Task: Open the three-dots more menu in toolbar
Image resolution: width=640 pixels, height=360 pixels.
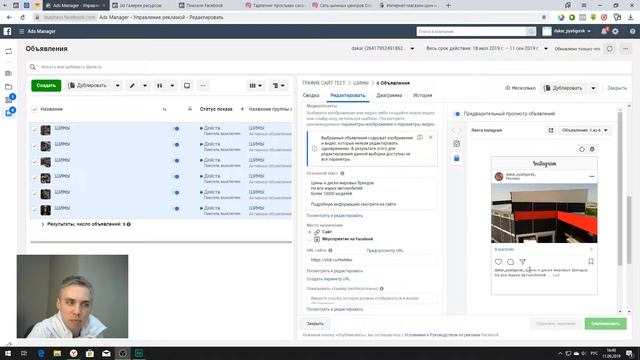Action: (x=203, y=86)
